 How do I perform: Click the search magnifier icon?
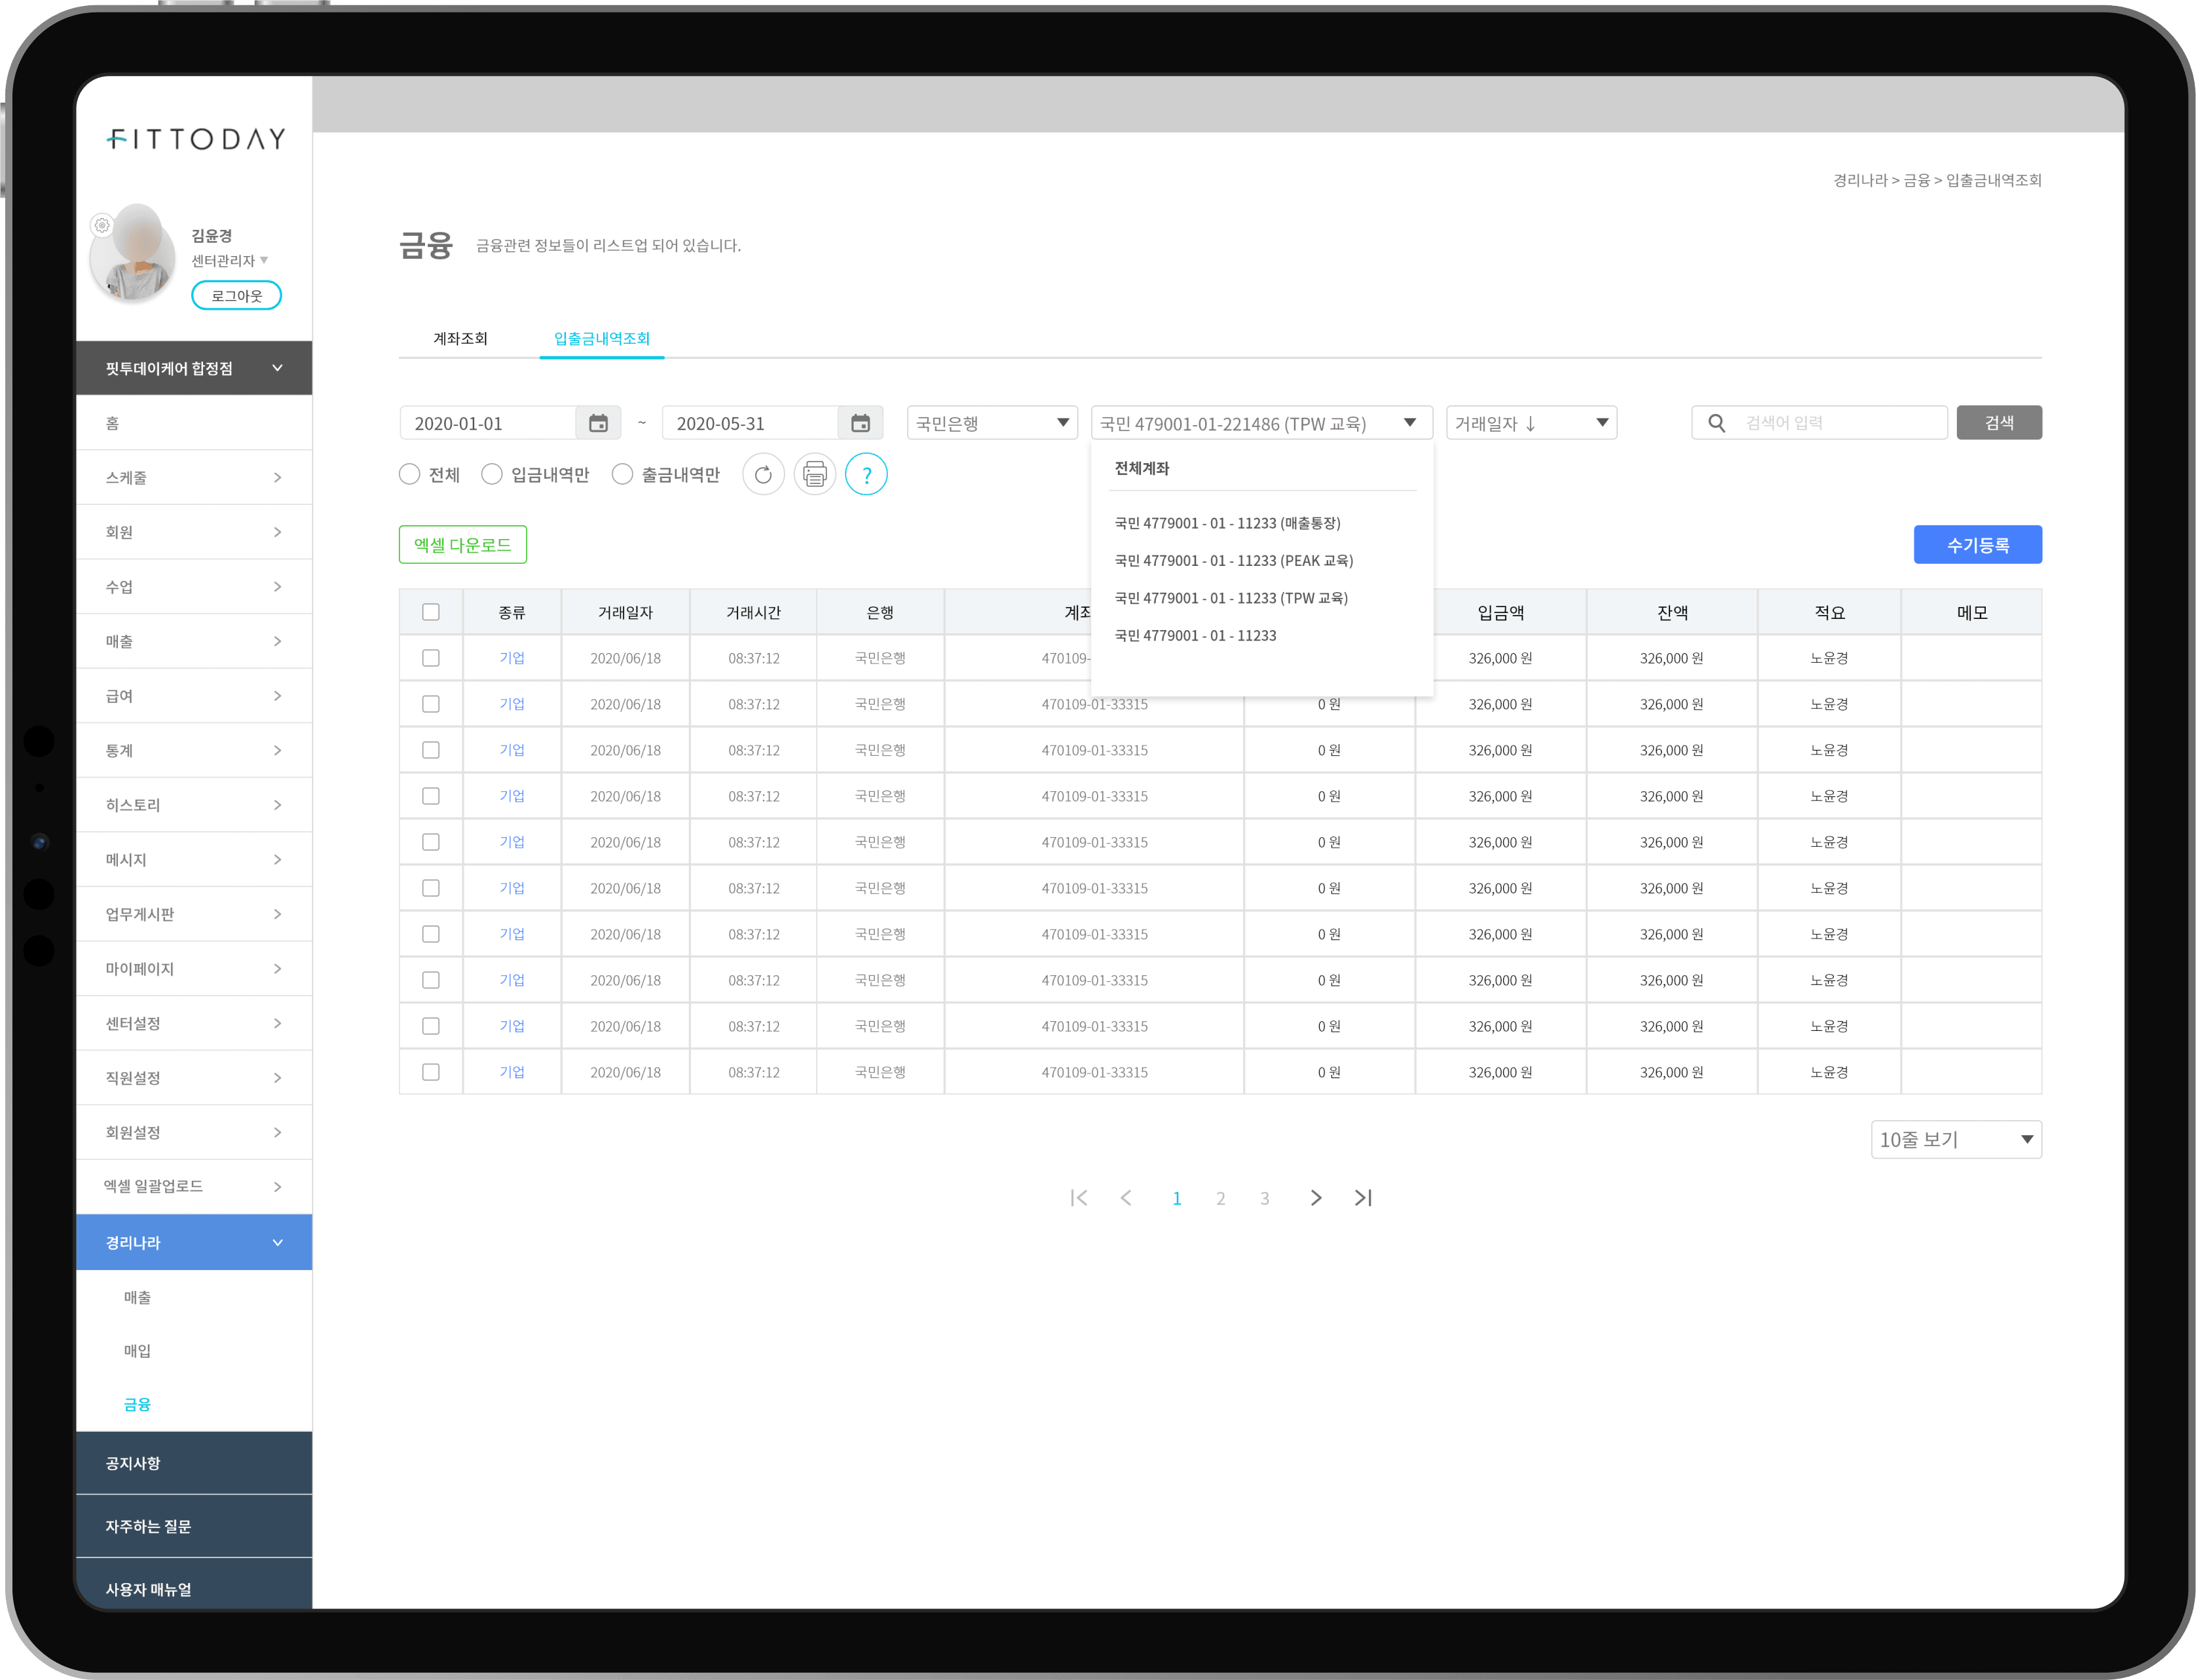click(1716, 423)
